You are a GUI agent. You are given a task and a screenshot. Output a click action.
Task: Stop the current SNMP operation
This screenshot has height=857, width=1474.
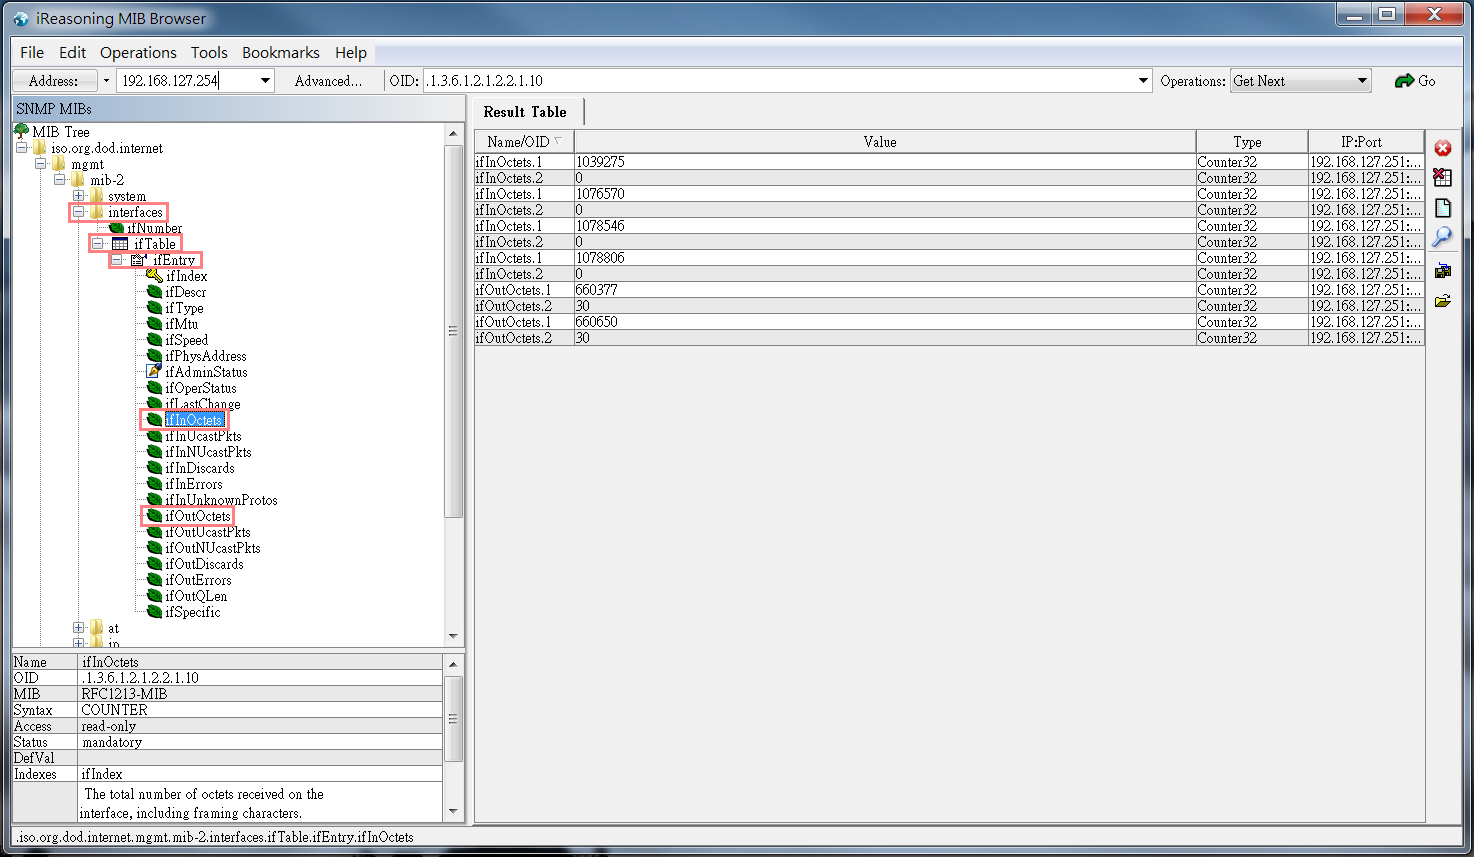1443,147
